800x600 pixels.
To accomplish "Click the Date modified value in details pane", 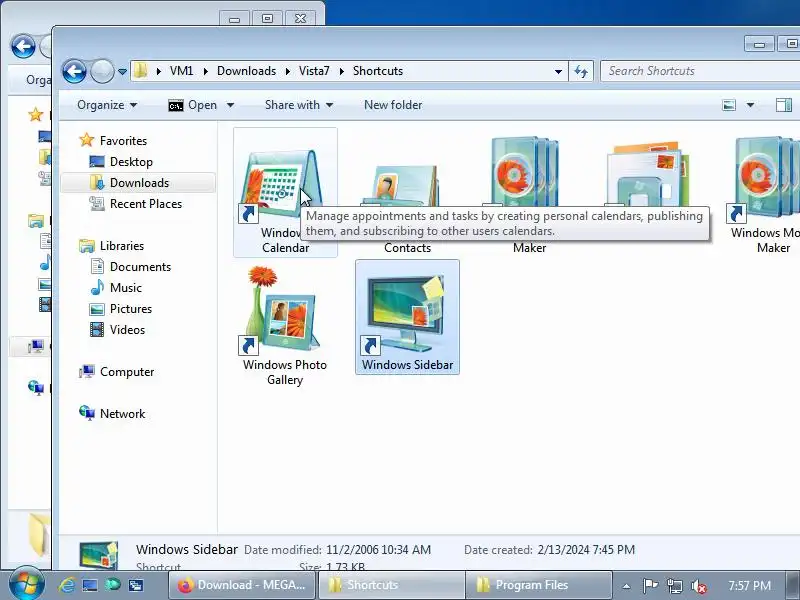I will (x=378, y=550).
